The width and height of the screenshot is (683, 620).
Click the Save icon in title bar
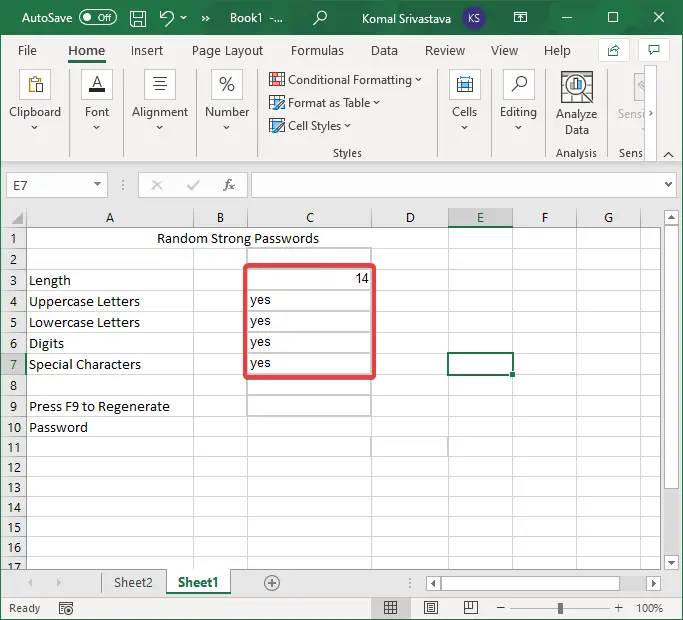point(138,18)
